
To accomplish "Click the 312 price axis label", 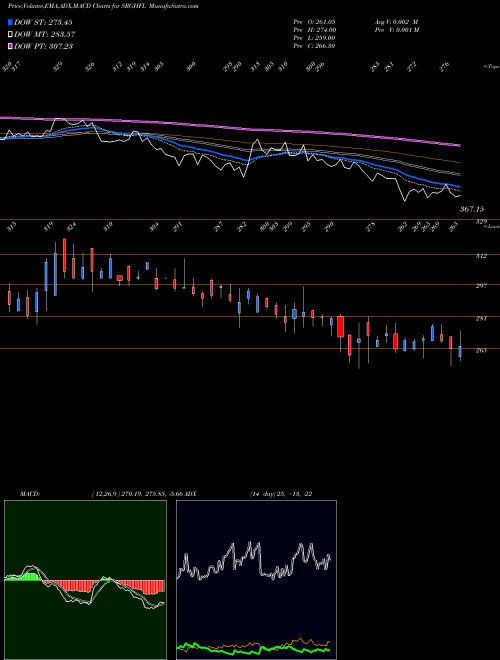I will (x=481, y=255).
